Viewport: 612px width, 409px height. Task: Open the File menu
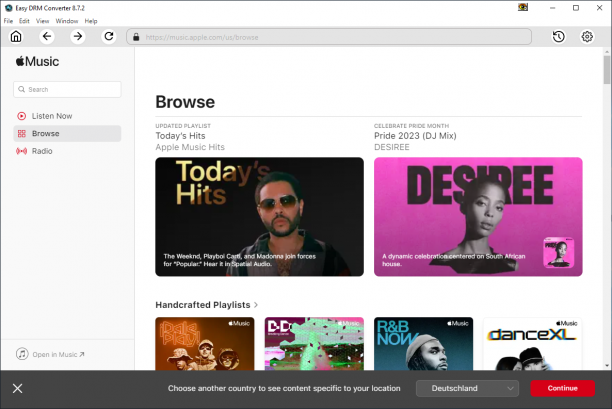coord(8,21)
